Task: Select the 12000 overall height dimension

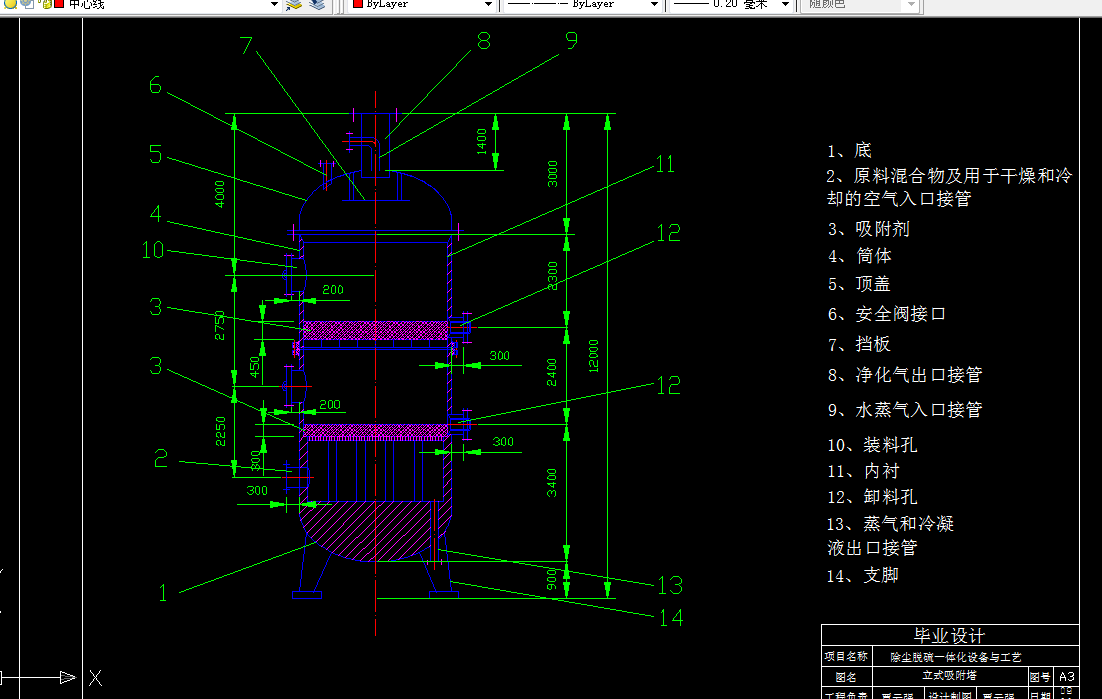Action: pos(593,355)
